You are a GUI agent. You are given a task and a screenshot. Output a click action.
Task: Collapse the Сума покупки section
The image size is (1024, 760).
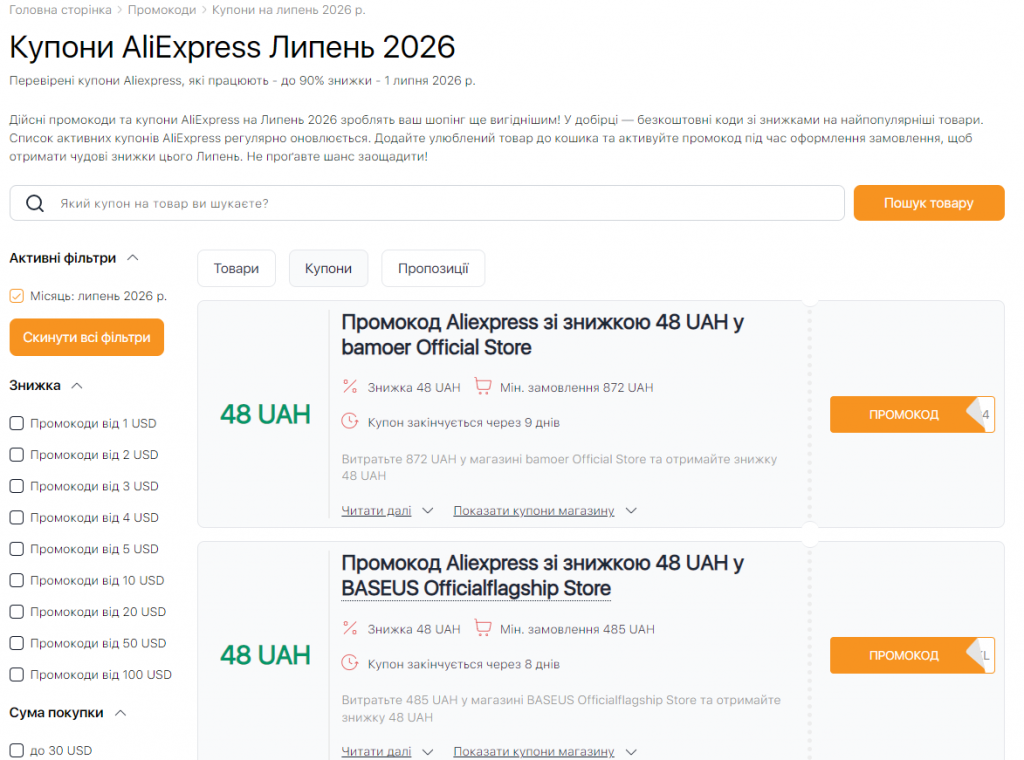pos(120,713)
